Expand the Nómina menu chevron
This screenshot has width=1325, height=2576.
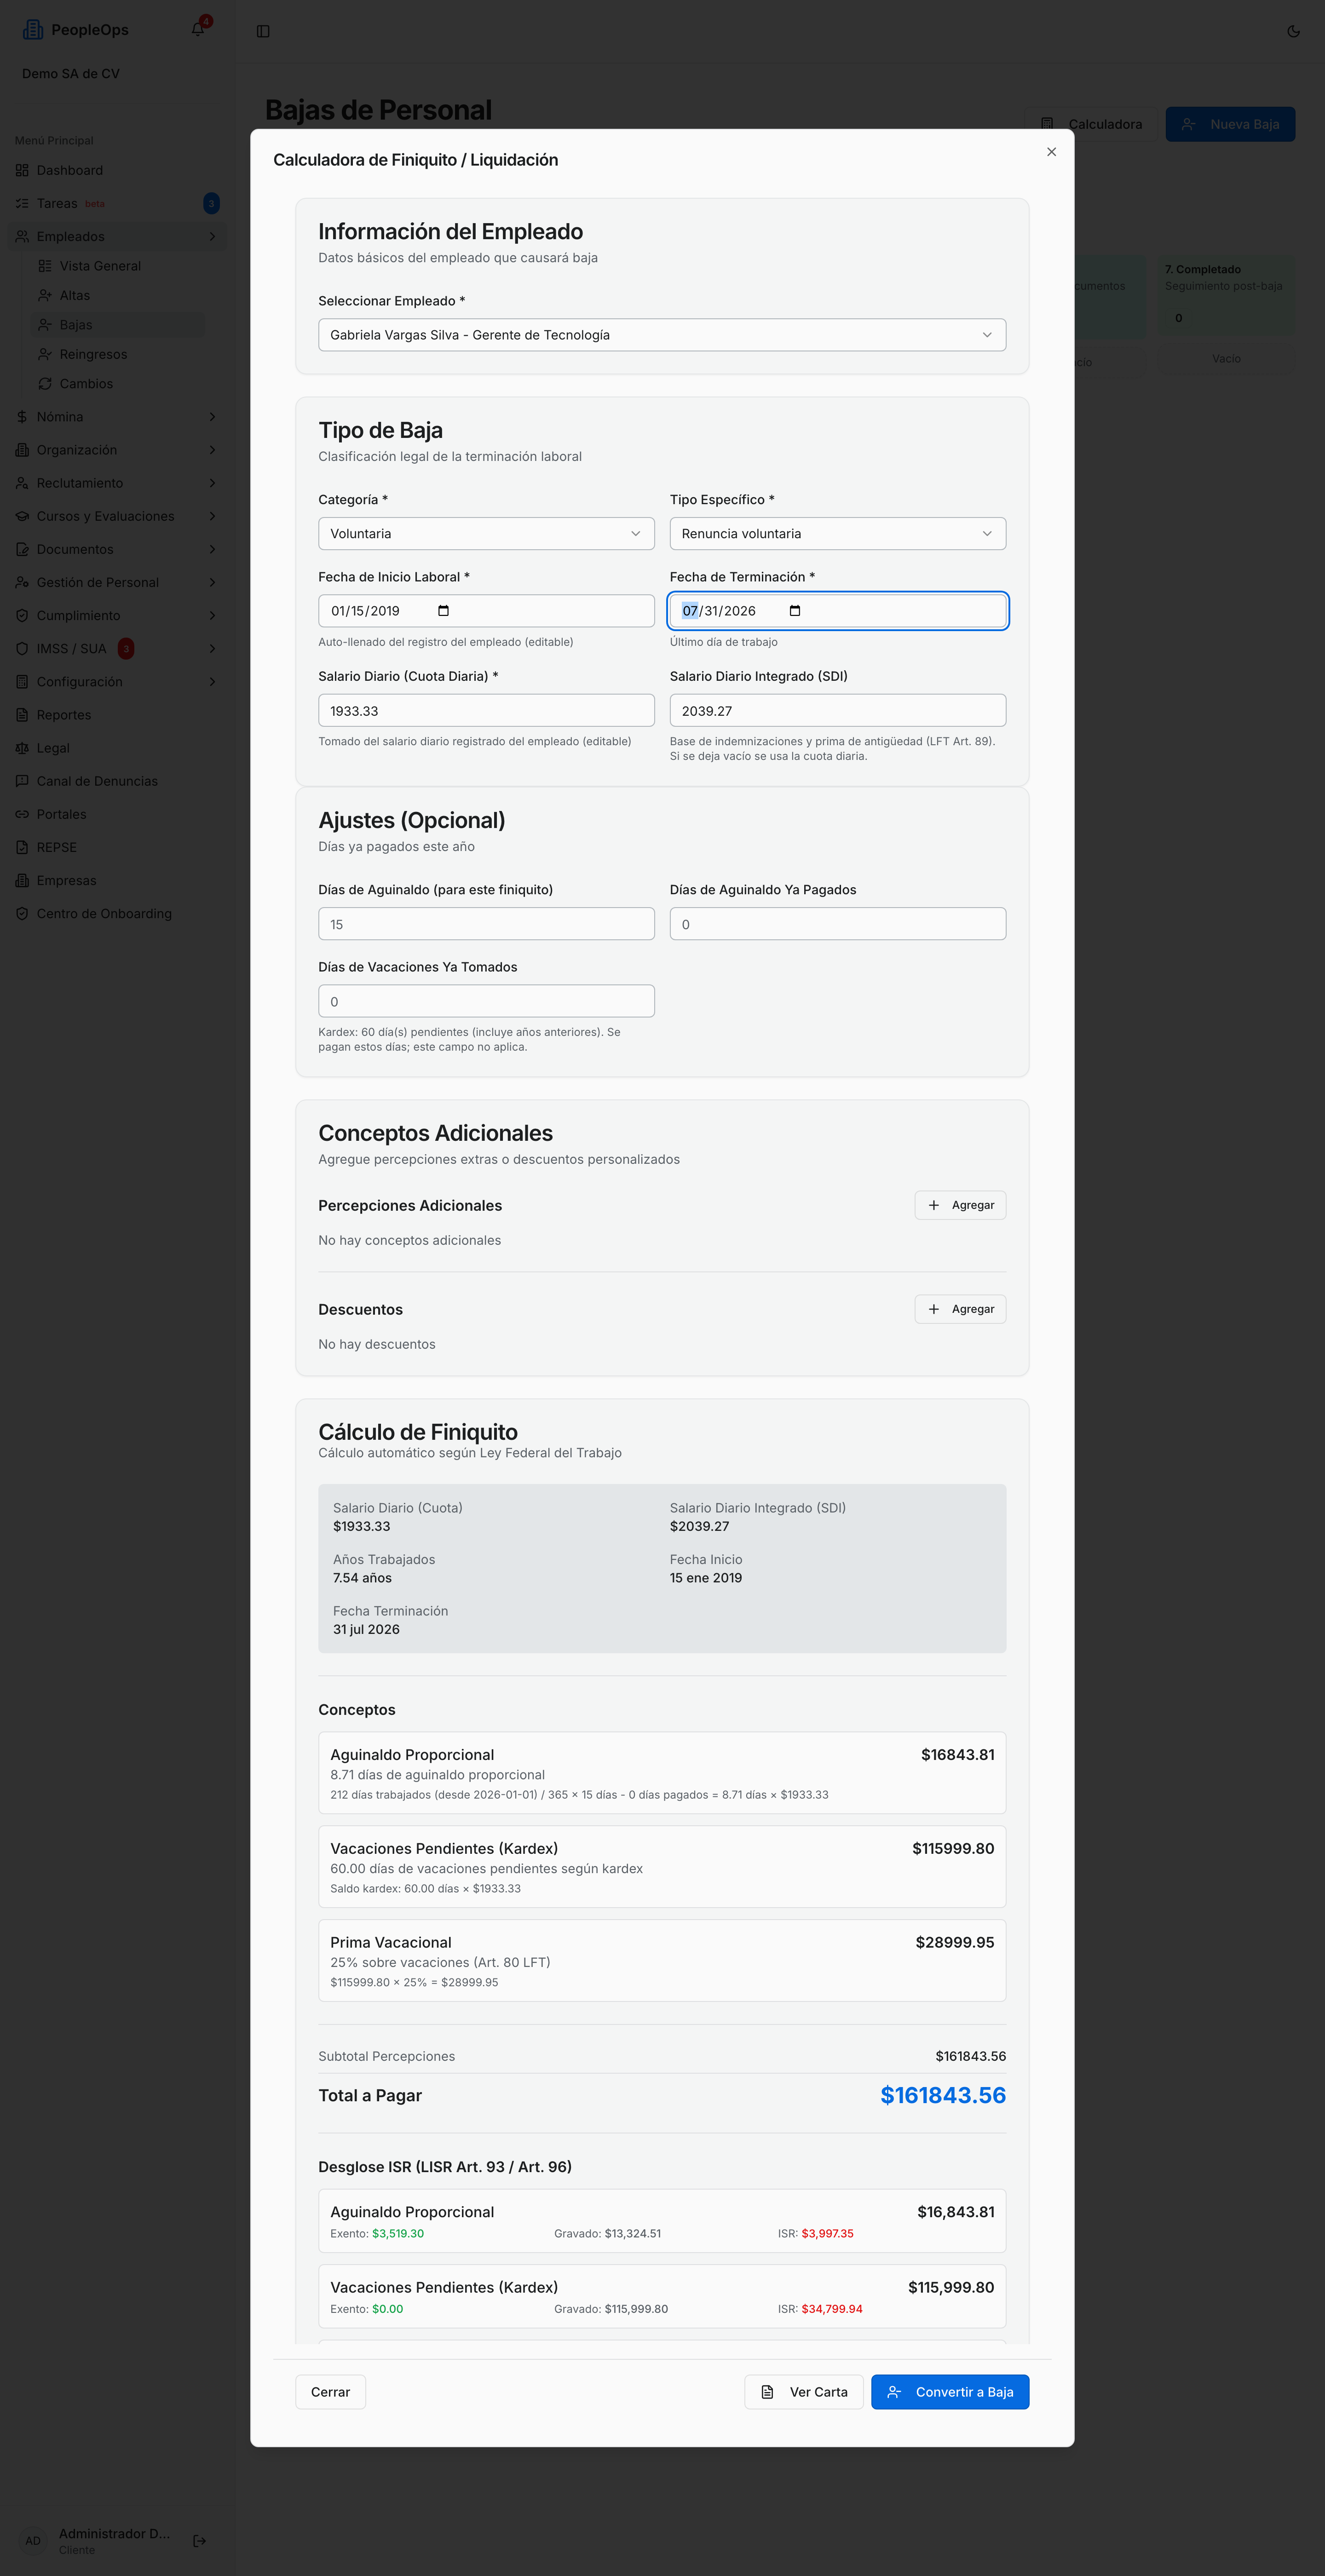tap(212, 417)
